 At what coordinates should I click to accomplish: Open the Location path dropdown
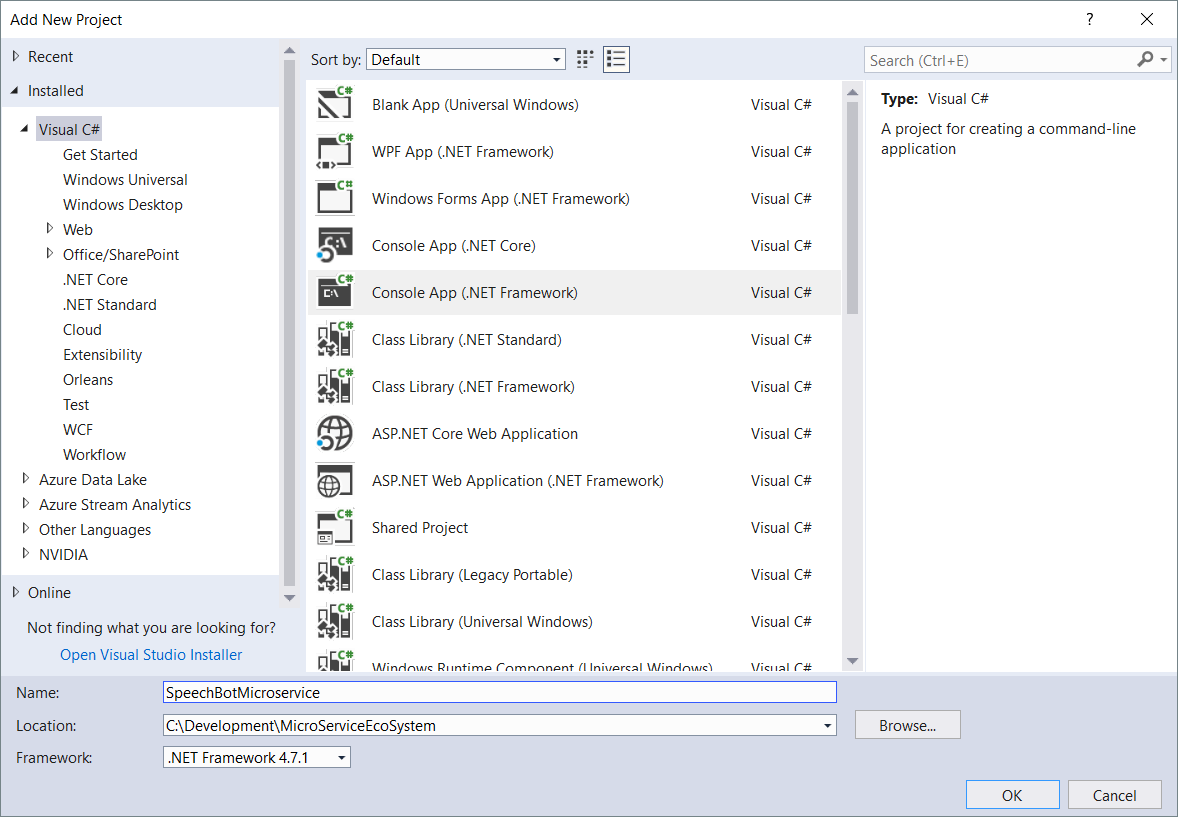click(827, 725)
